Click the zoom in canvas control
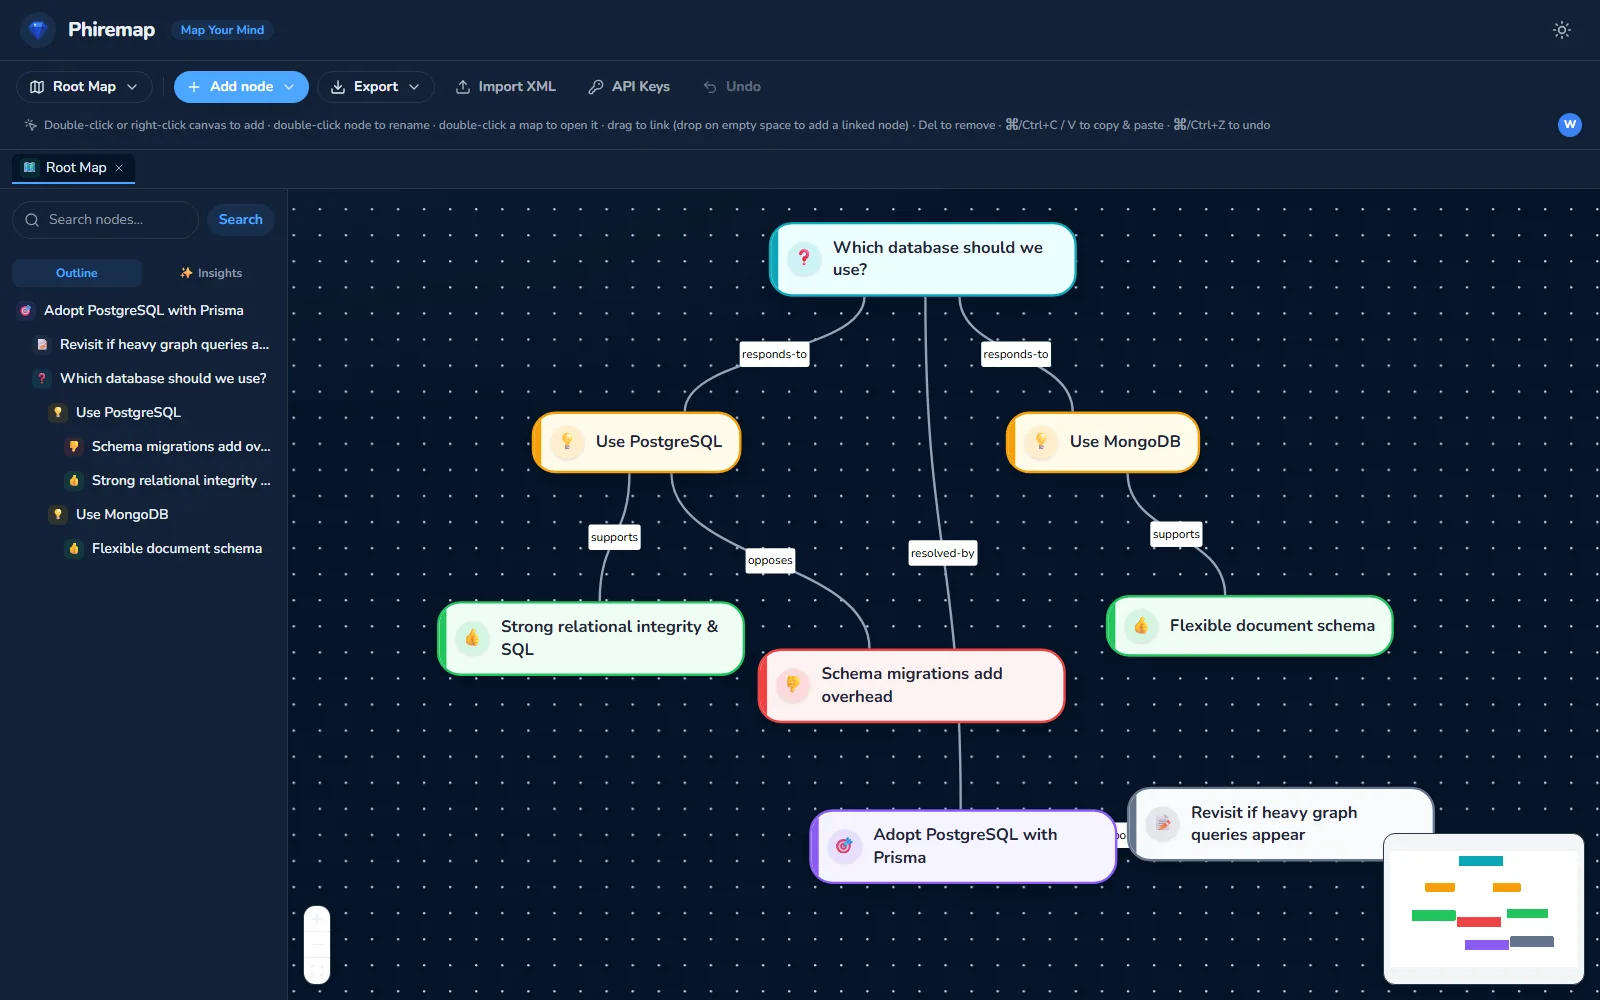The height and width of the screenshot is (1000, 1600). pos(317,919)
